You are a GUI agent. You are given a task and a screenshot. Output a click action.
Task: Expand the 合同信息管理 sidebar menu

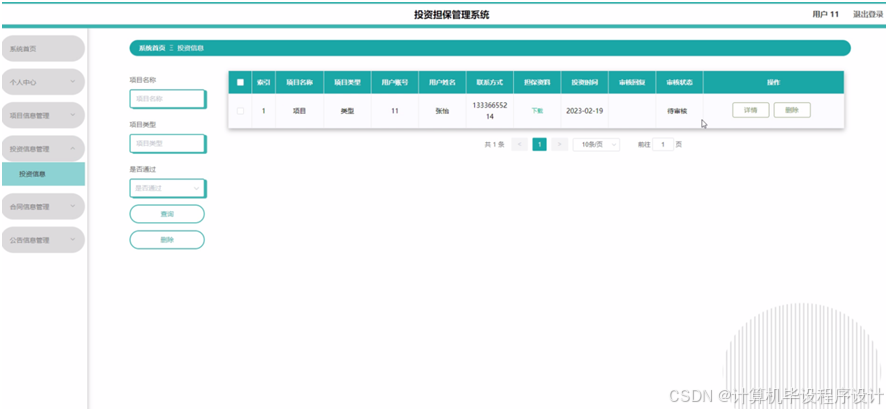click(x=43, y=207)
